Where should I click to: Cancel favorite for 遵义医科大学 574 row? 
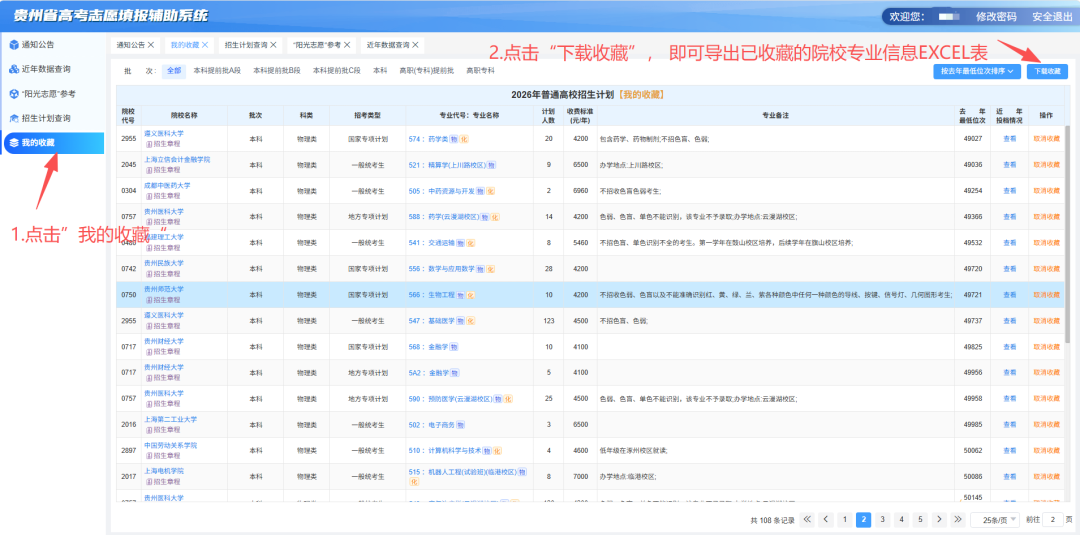coord(1046,139)
